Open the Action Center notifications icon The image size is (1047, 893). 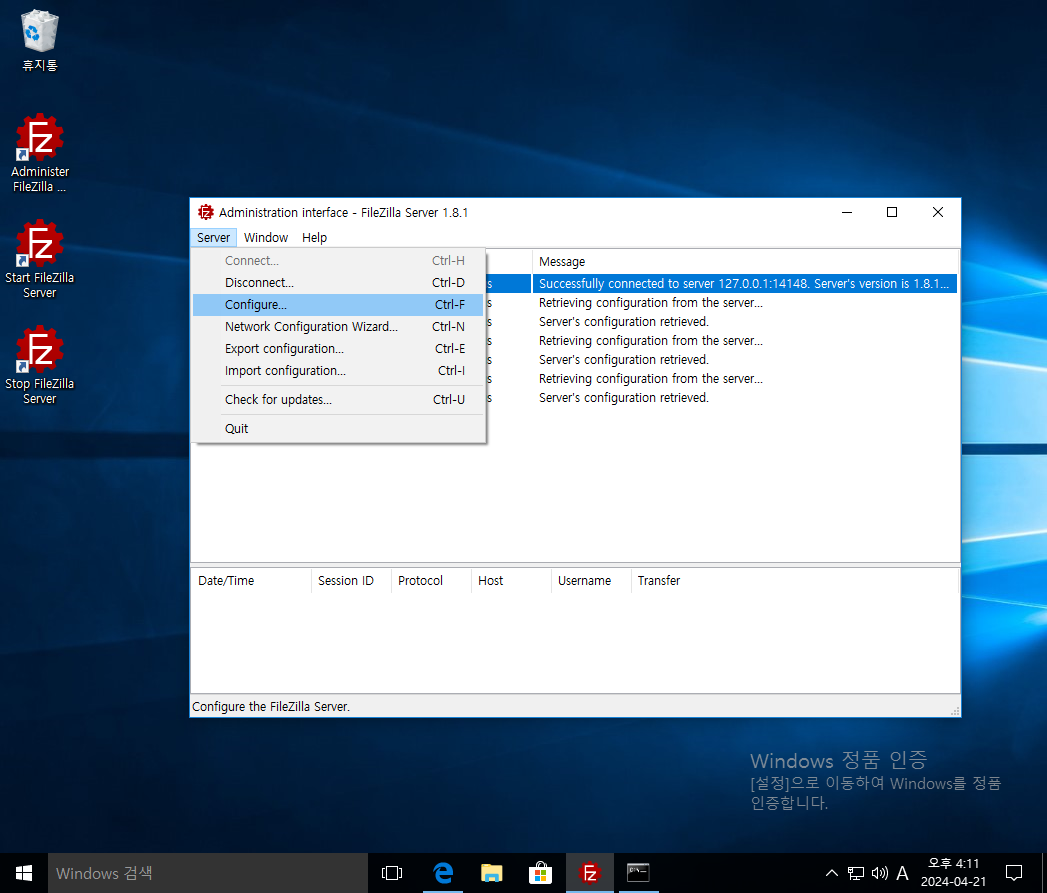click(x=1014, y=873)
